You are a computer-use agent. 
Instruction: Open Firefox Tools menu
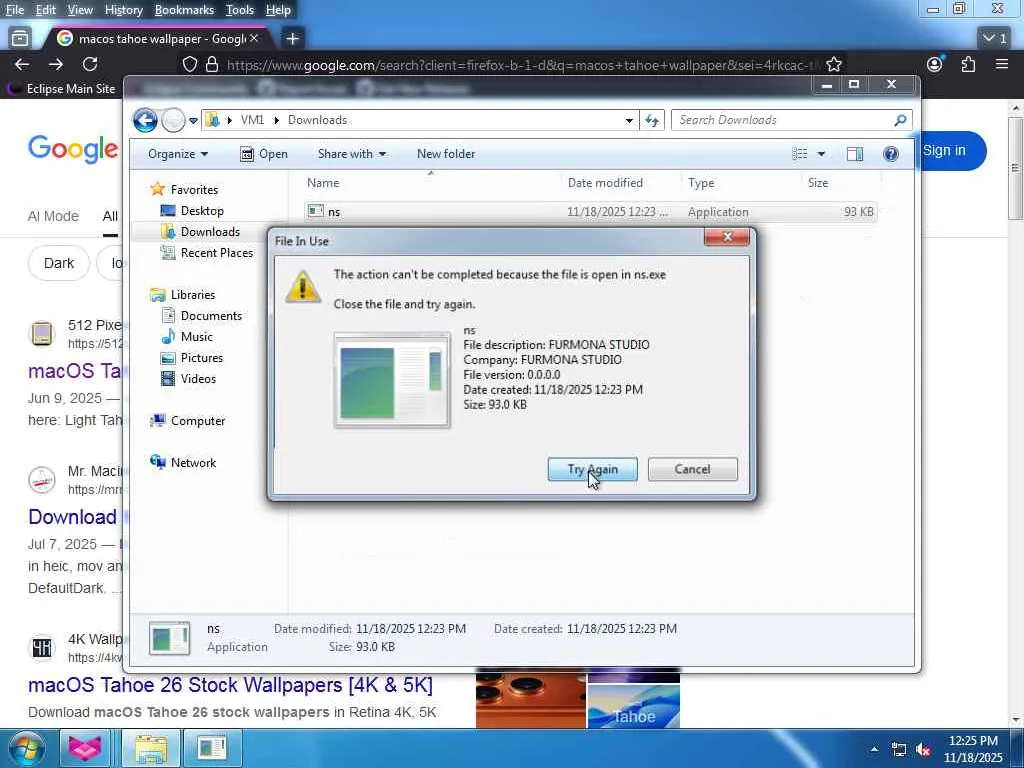pos(240,10)
